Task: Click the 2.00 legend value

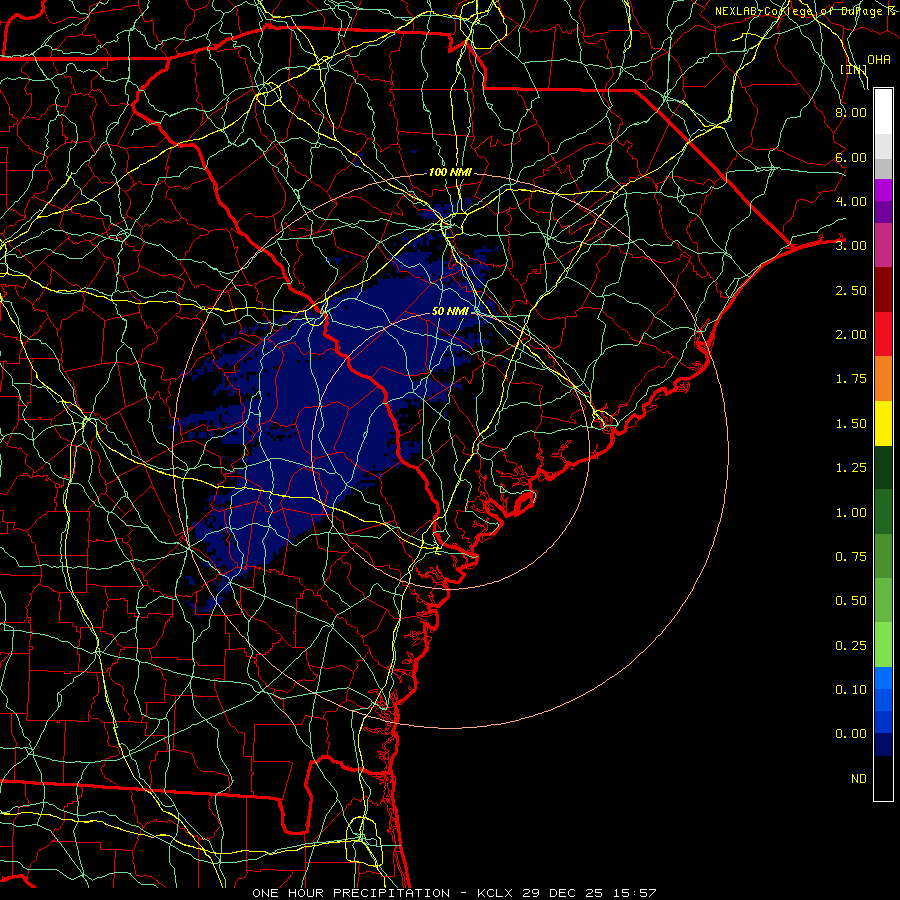Action: [851, 335]
